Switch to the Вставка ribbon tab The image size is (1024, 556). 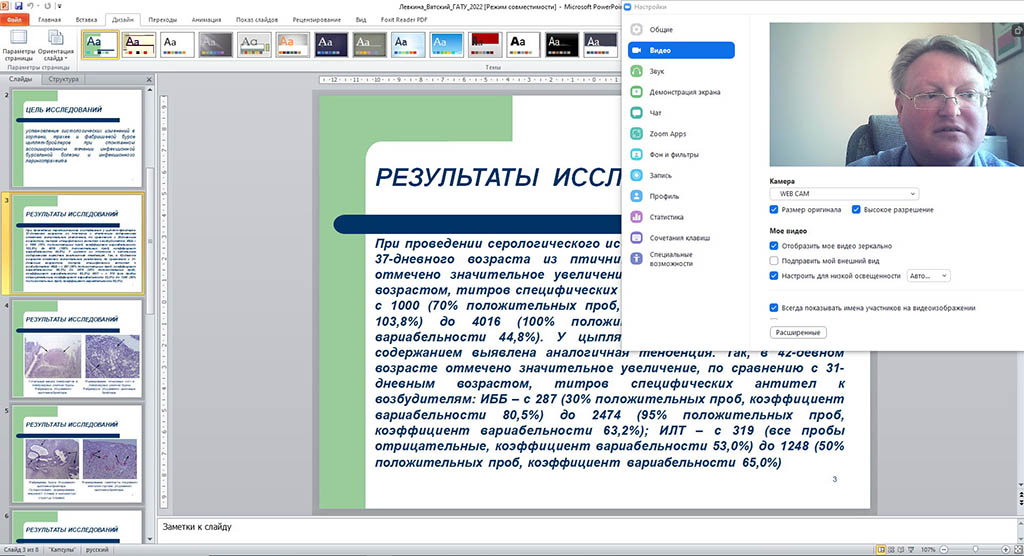86,20
